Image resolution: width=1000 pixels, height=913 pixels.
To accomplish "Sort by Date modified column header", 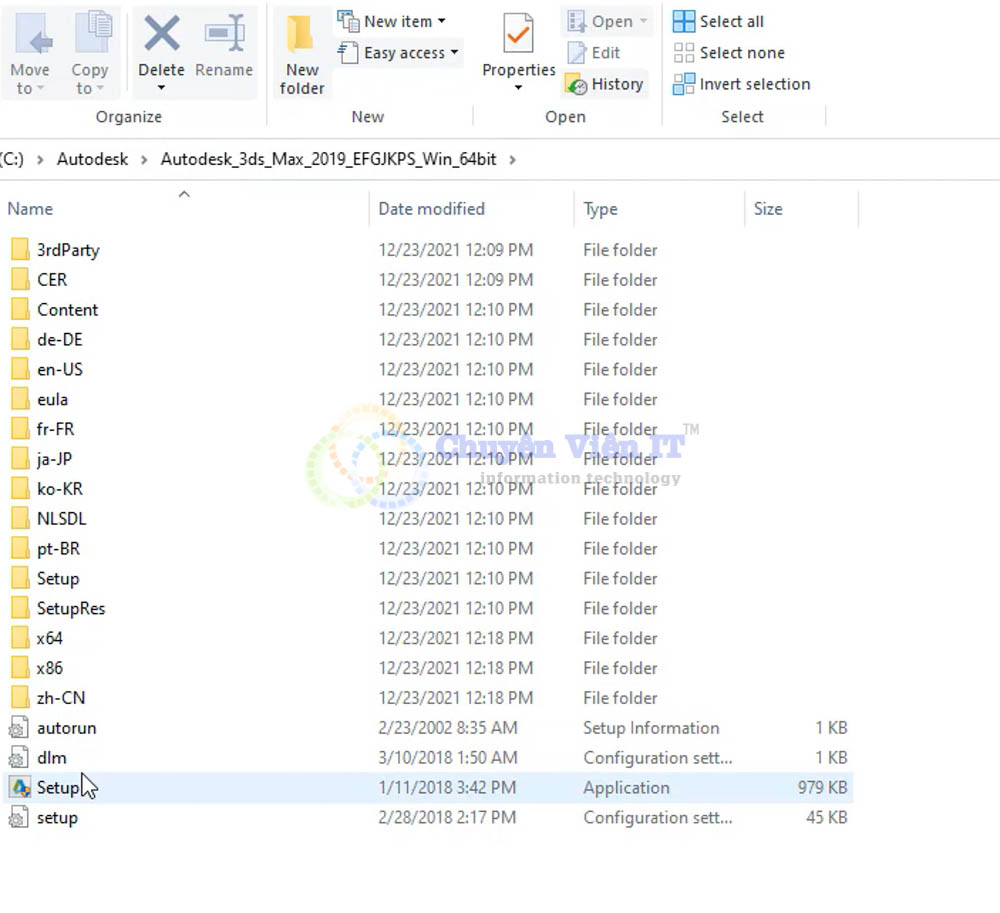I will click(431, 209).
